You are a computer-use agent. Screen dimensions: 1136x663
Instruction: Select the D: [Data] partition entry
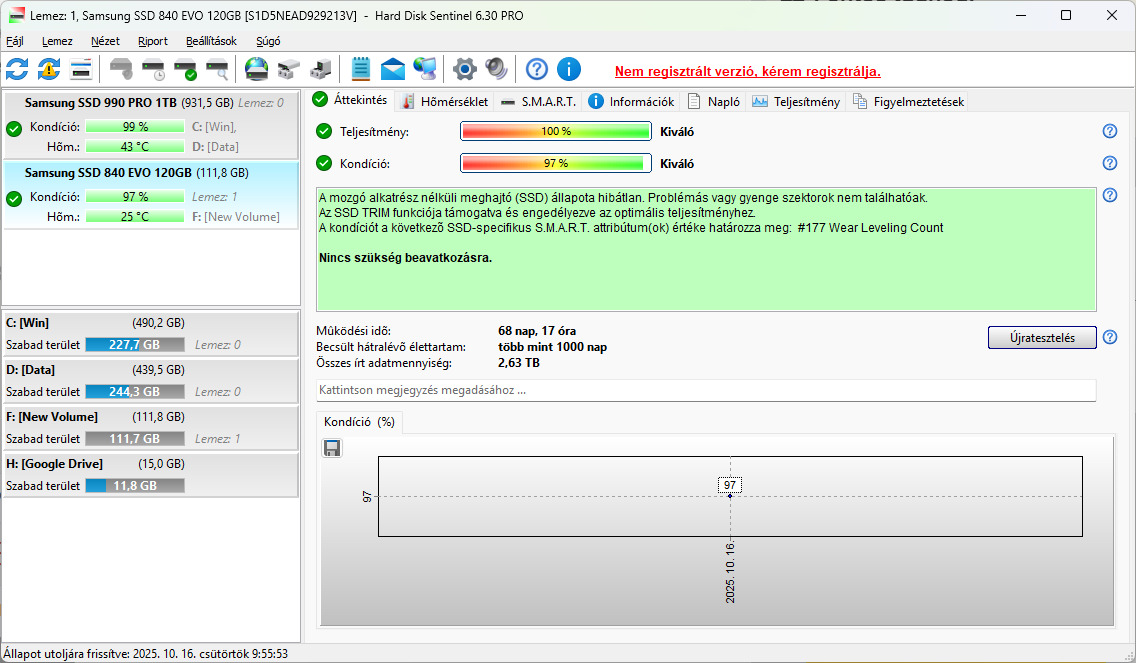[x=151, y=381]
